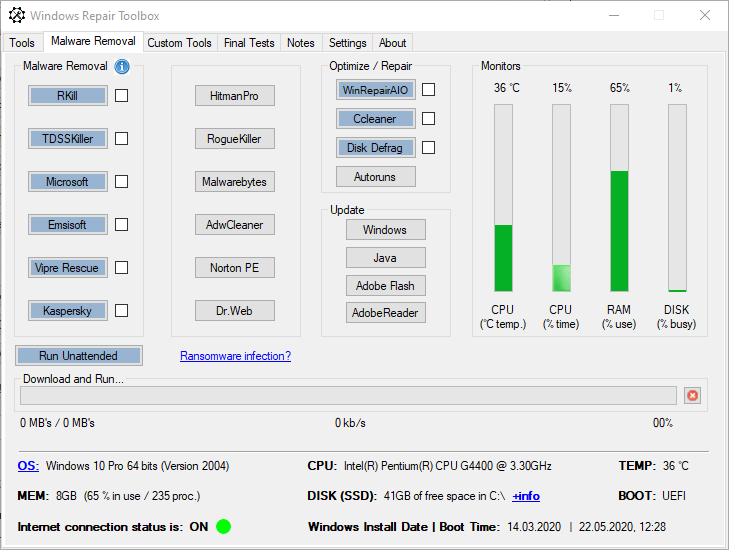Click the 41GB of free space text
Viewport: 729px width, 550px height.
pos(444,496)
